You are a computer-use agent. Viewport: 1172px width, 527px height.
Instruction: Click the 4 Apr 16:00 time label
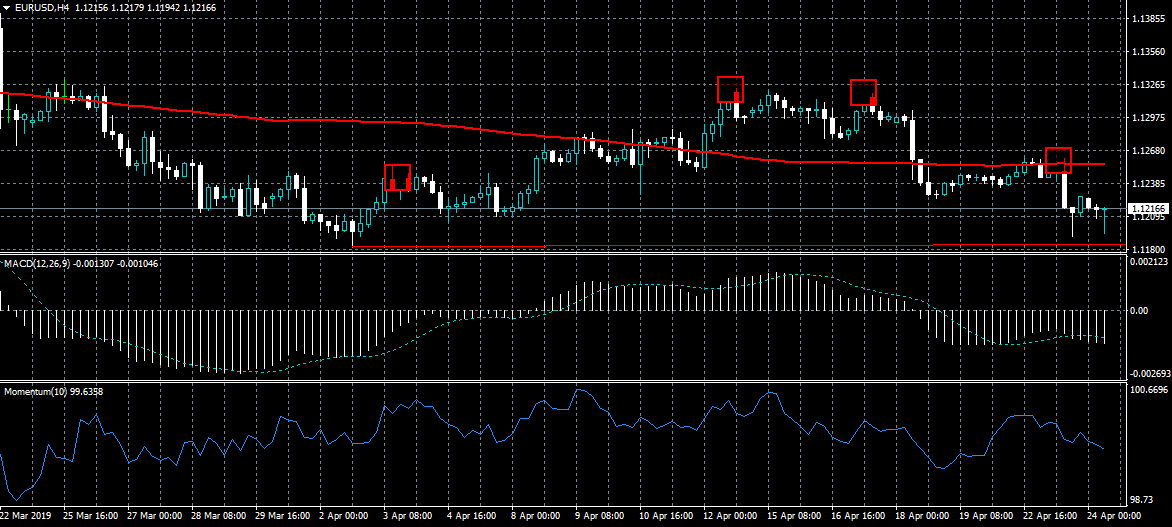[x=472, y=517]
